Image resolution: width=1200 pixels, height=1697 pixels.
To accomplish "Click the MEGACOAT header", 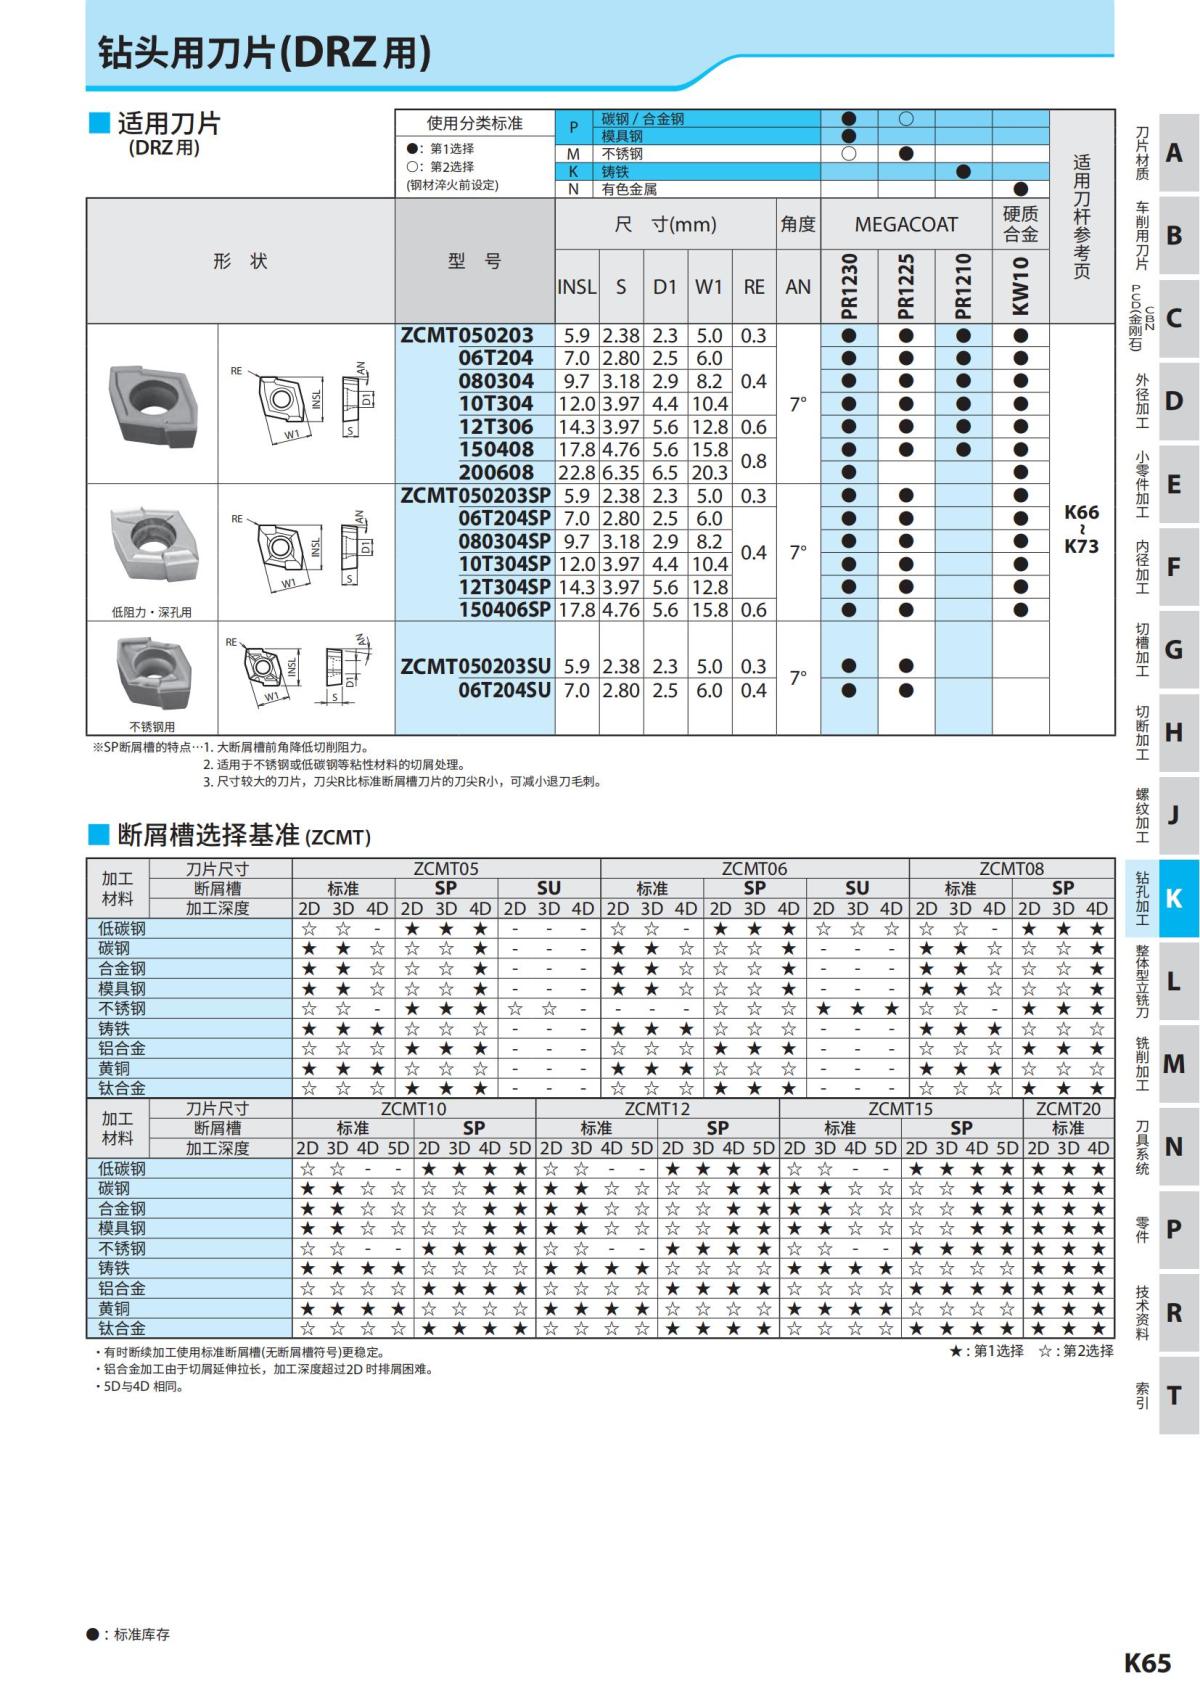I will point(906,225).
